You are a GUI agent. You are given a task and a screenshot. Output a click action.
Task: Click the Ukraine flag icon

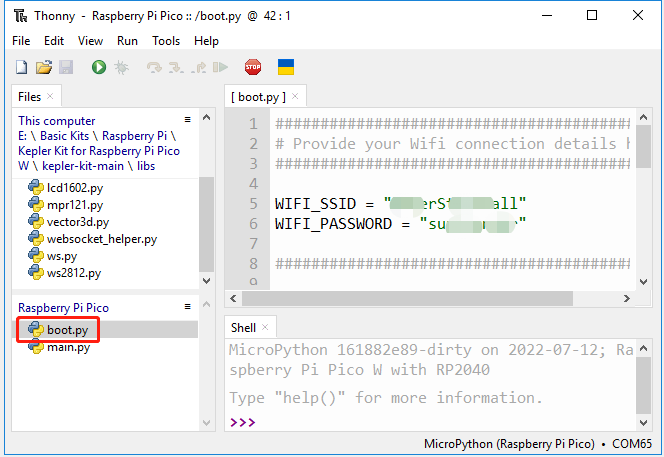(x=286, y=67)
